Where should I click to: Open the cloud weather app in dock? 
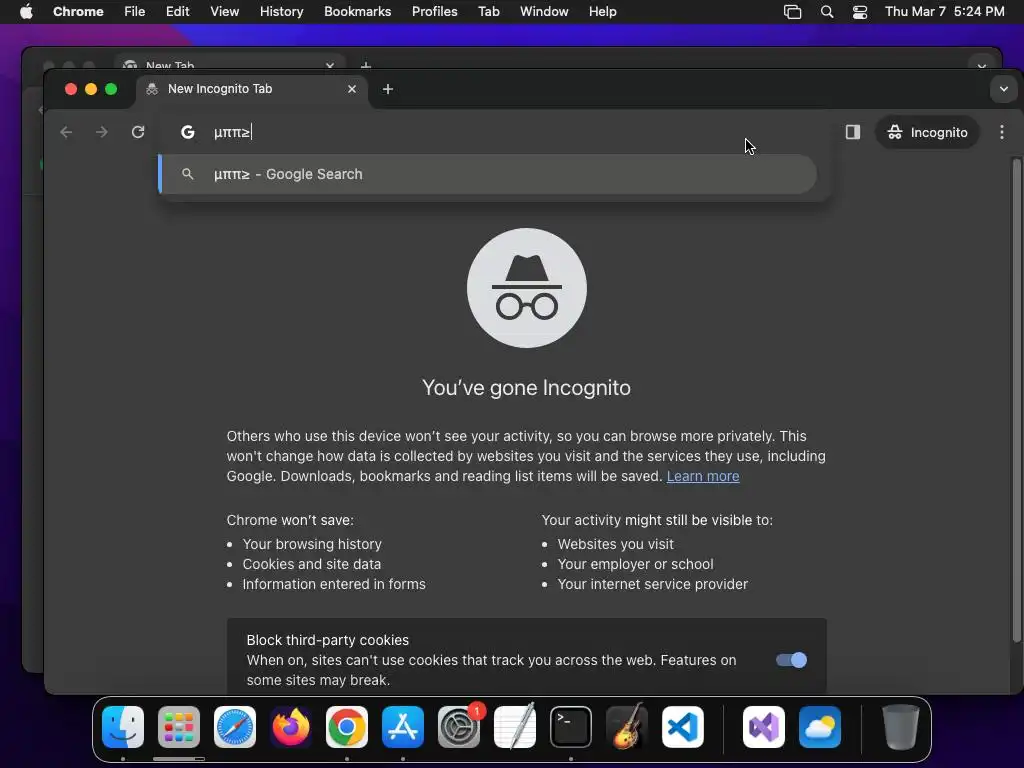click(x=820, y=727)
